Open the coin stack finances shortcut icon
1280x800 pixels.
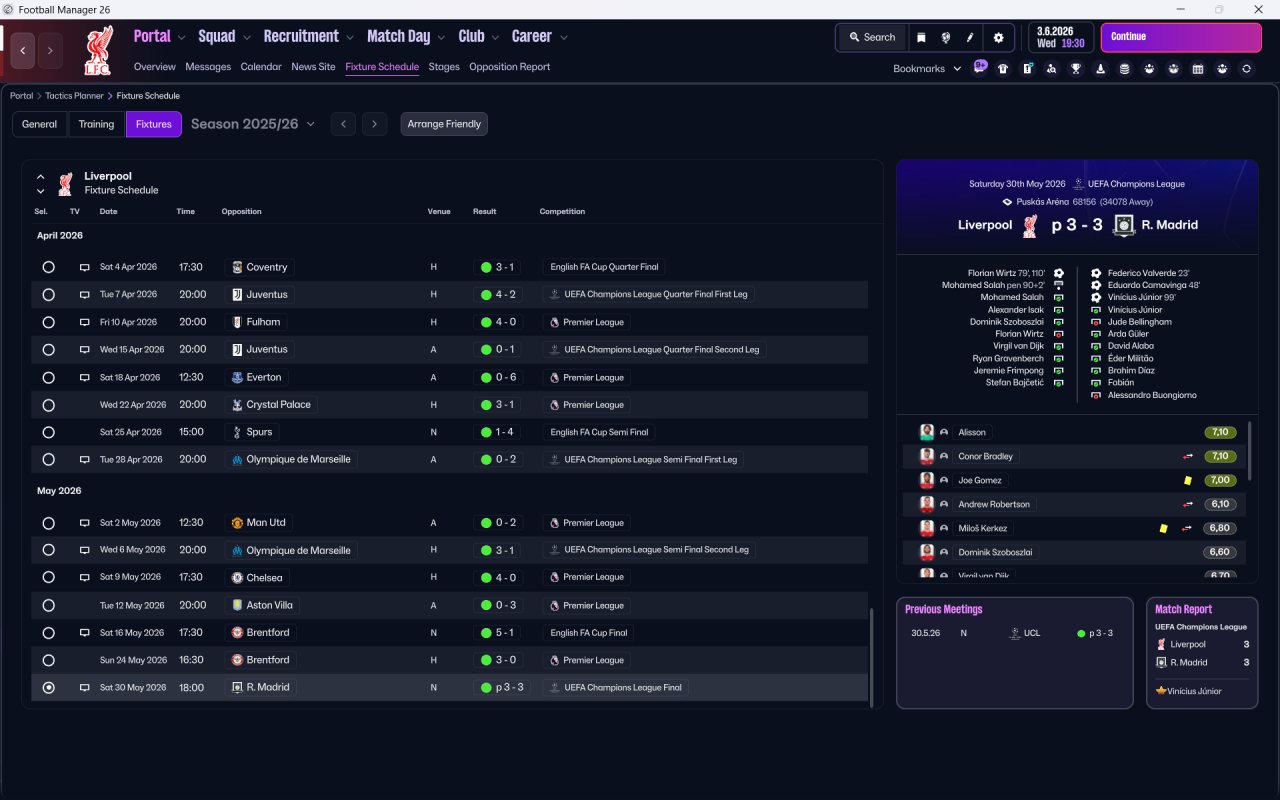point(1125,69)
